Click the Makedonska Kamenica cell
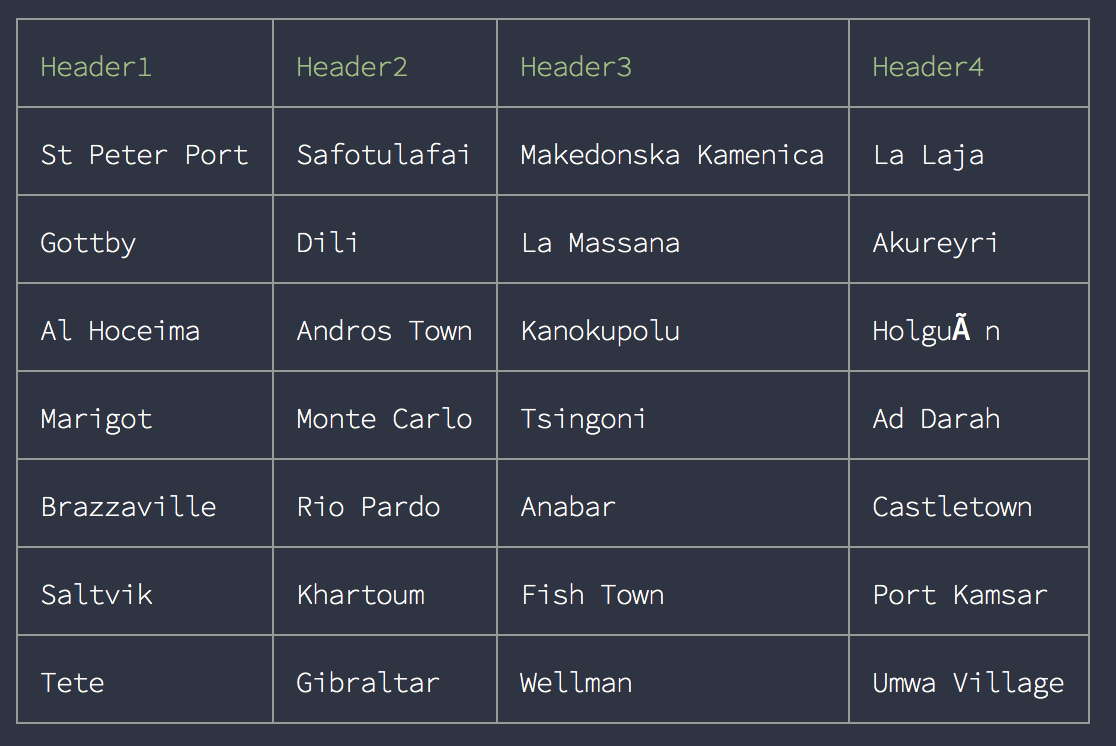 [x=673, y=152]
